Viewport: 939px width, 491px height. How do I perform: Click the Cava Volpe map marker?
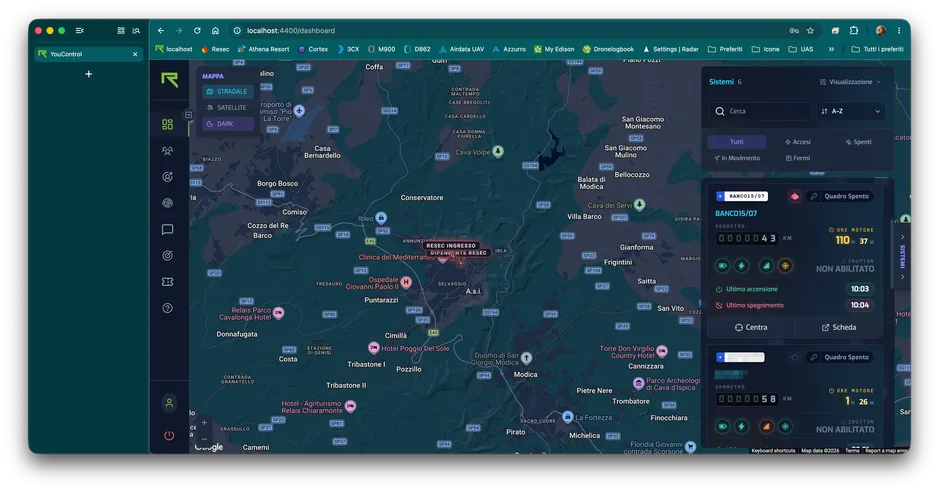pyautogui.click(x=498, y=151)
